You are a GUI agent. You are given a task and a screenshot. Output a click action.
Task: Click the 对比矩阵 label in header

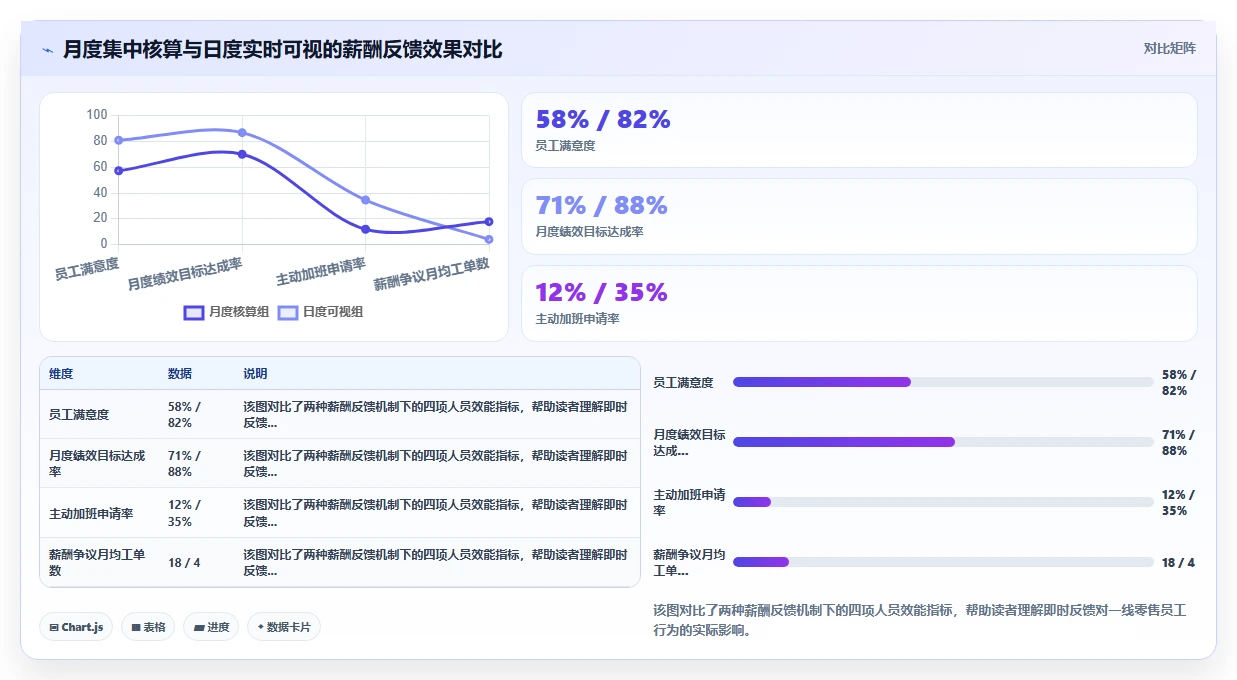tap(1169, 48)
